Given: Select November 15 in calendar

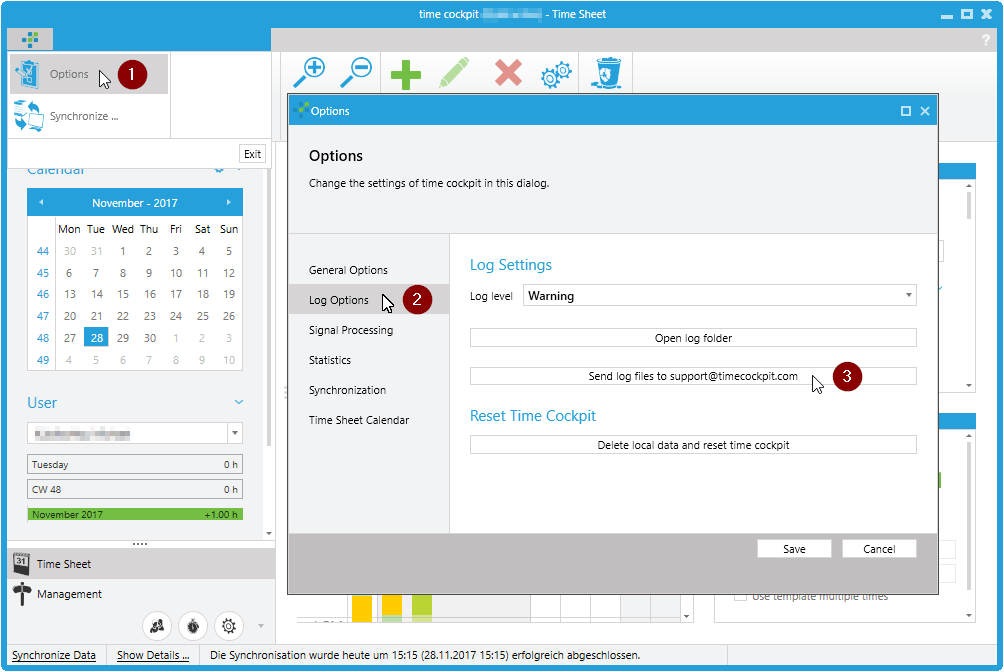Looking at the screenshot, I should pos(123,294).
